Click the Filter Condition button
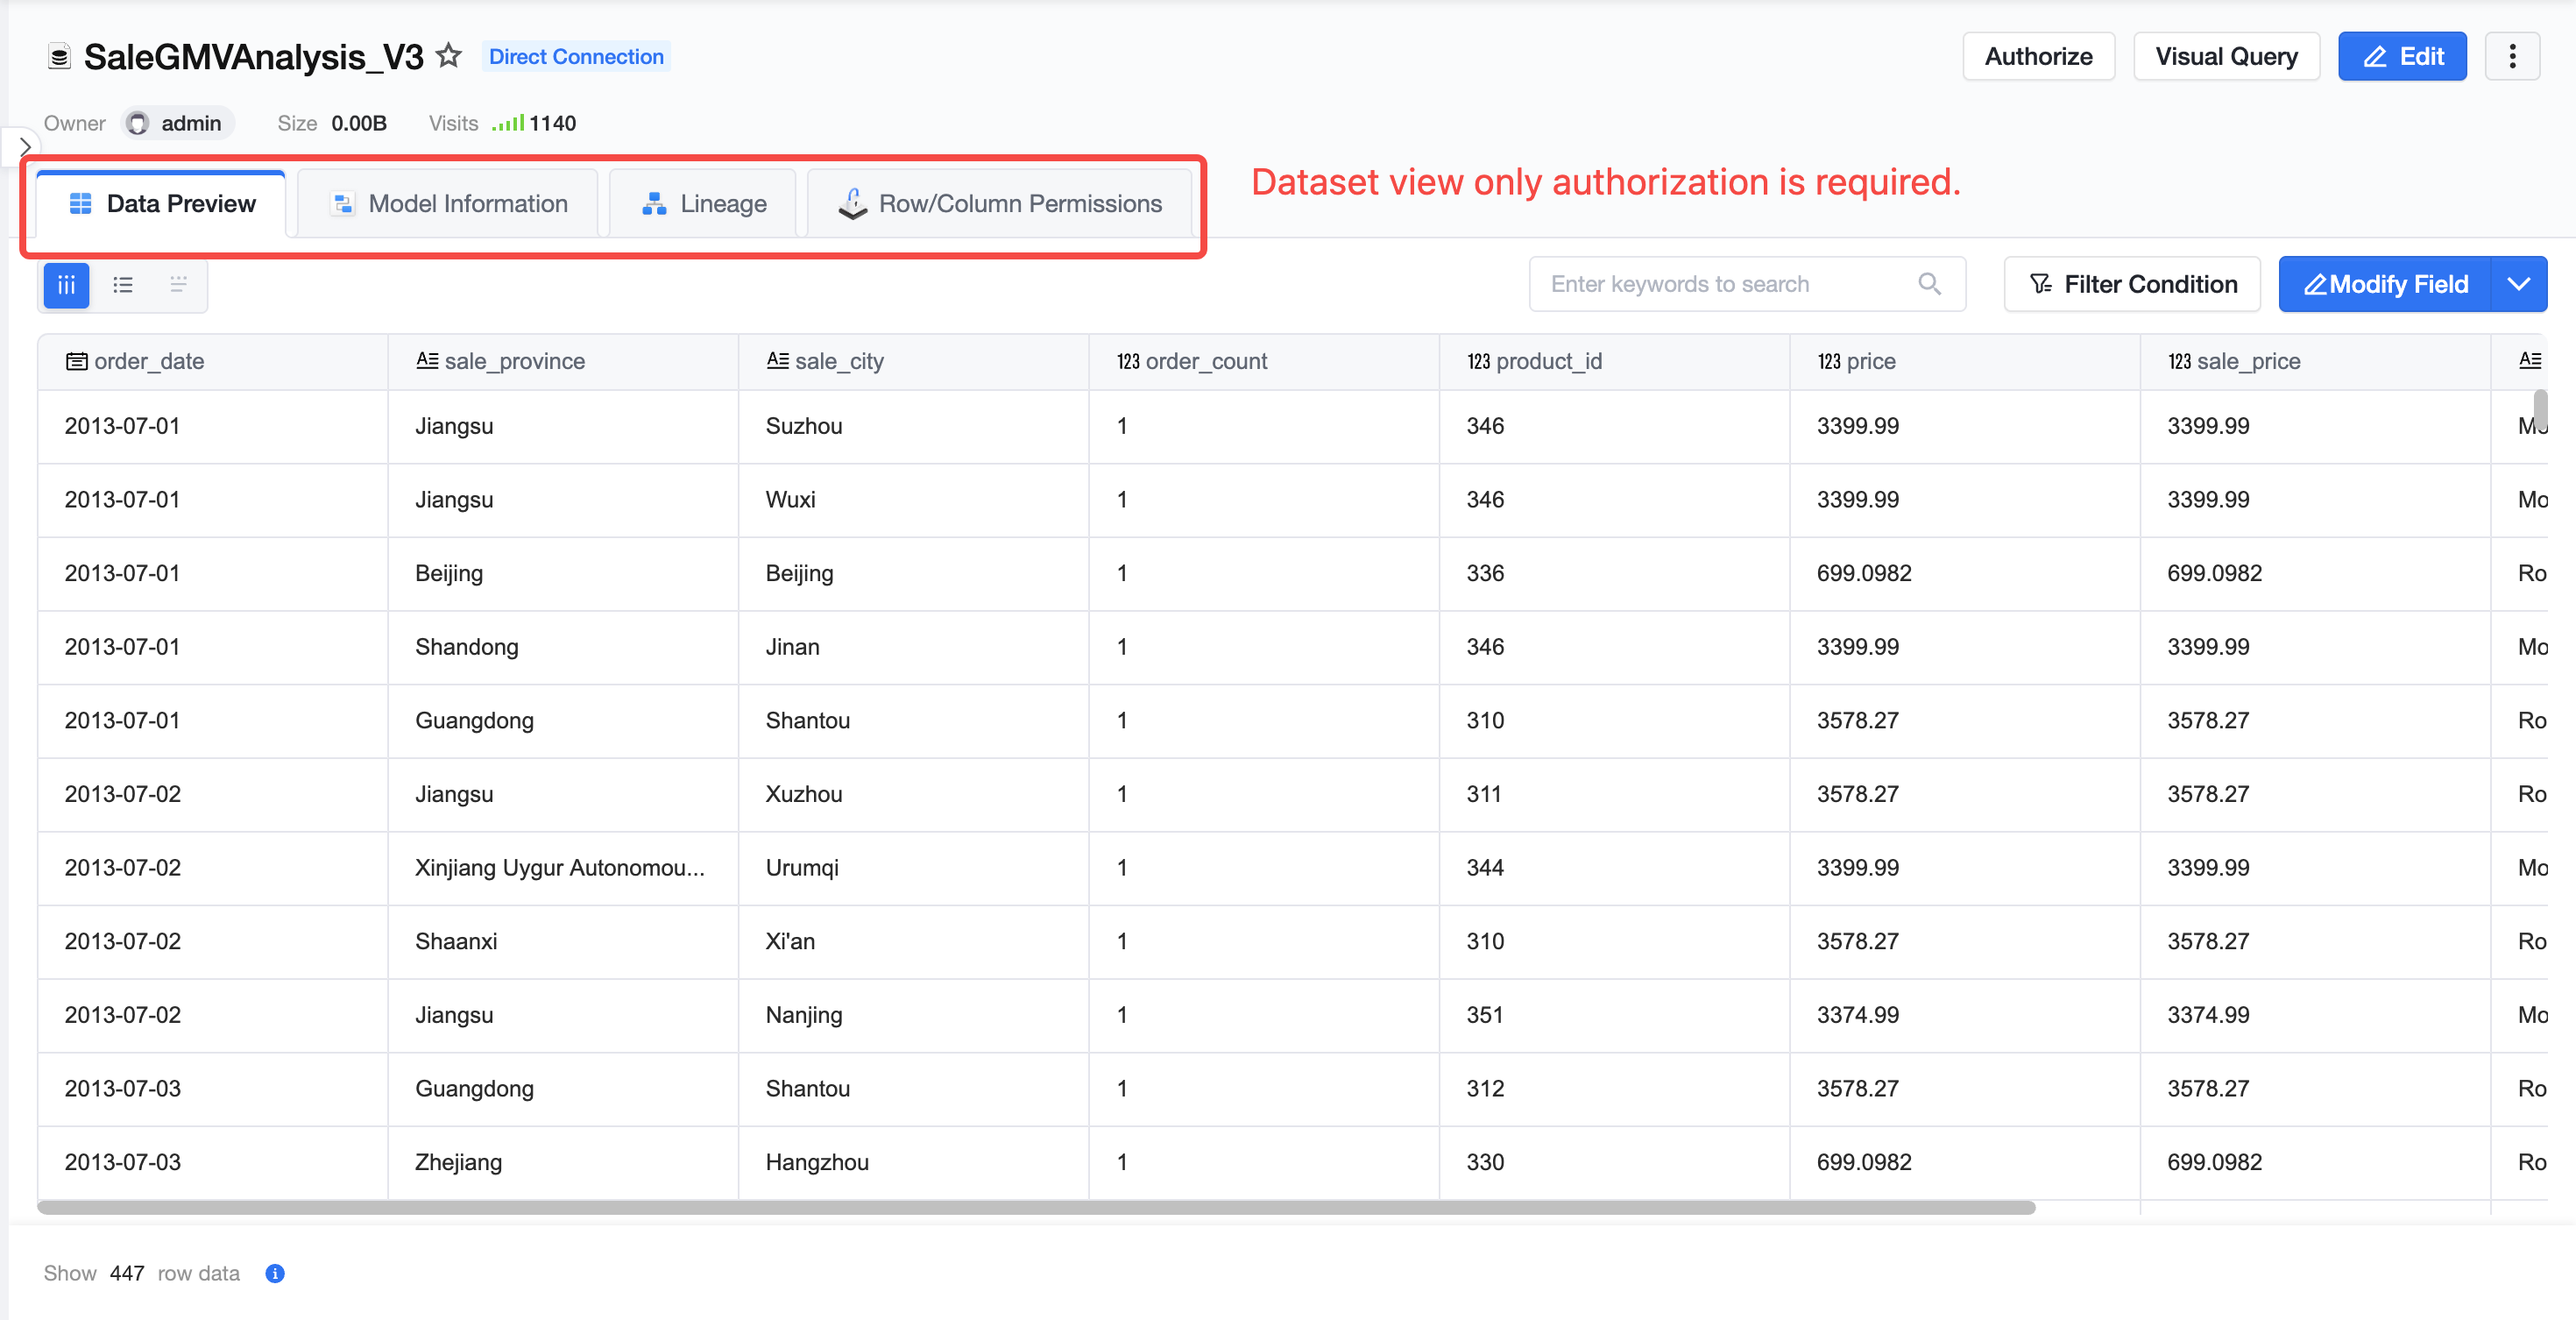The image size is (2576, 1320). [x=2132, y=284]
